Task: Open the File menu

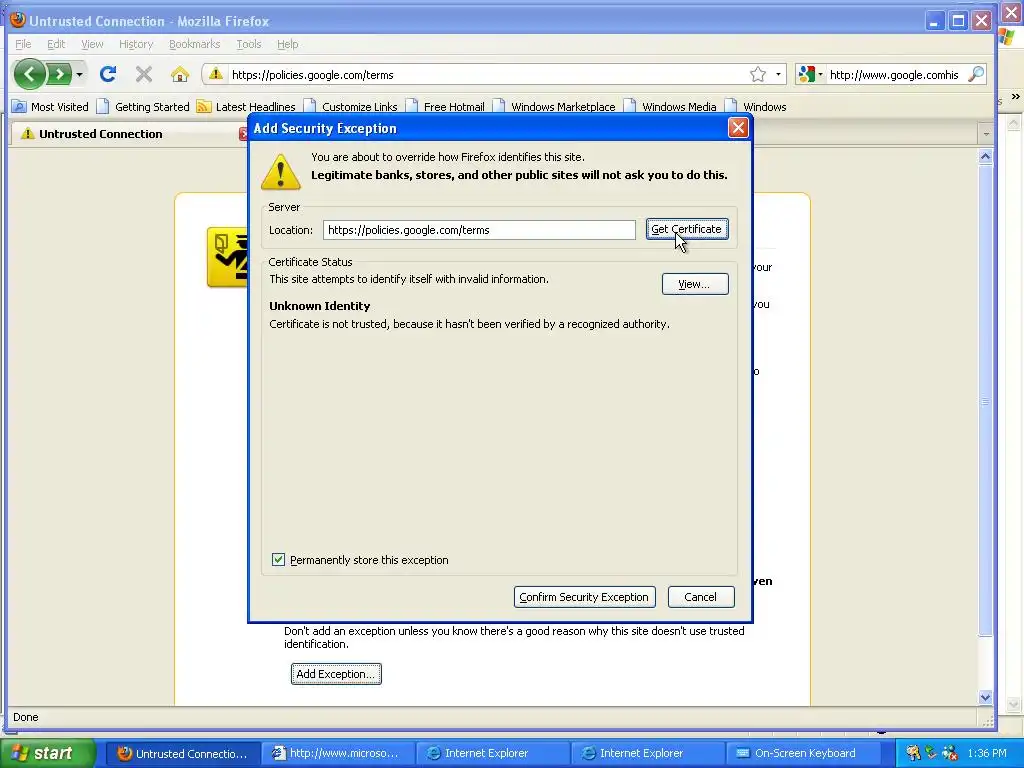Action: (x=23, y=44)
